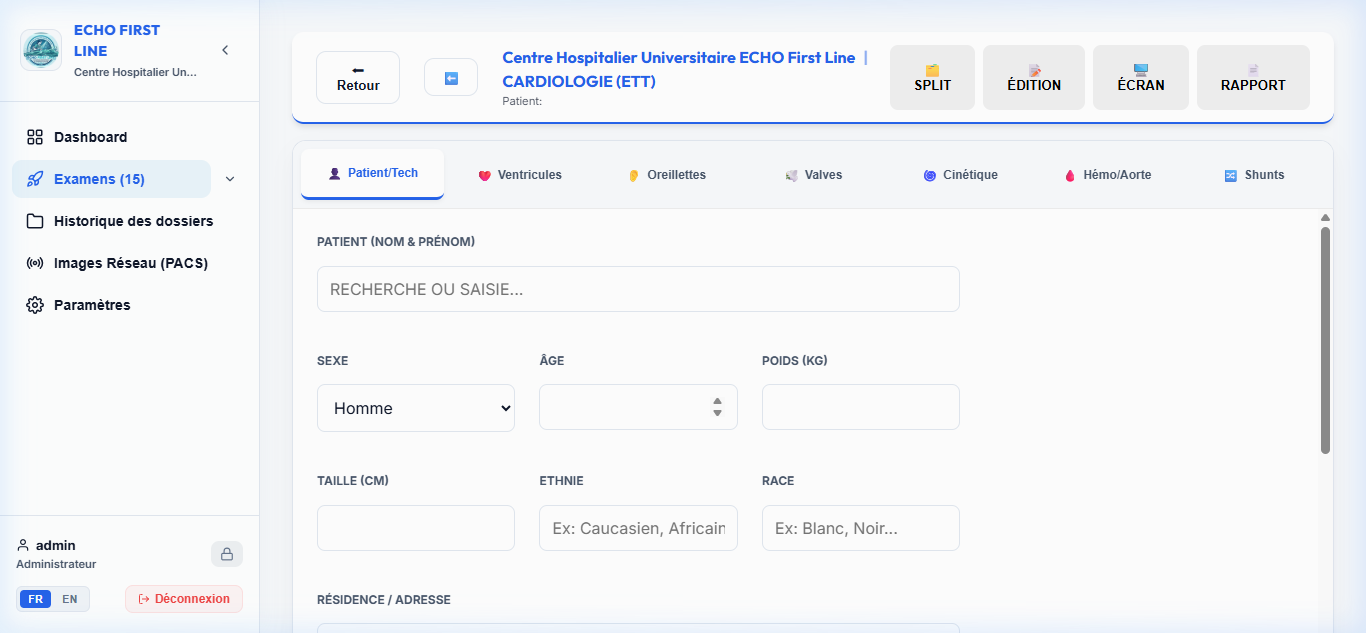Focus the patient name search field
Viewport: 1366px width, 633px height.
tap(638, 289)
